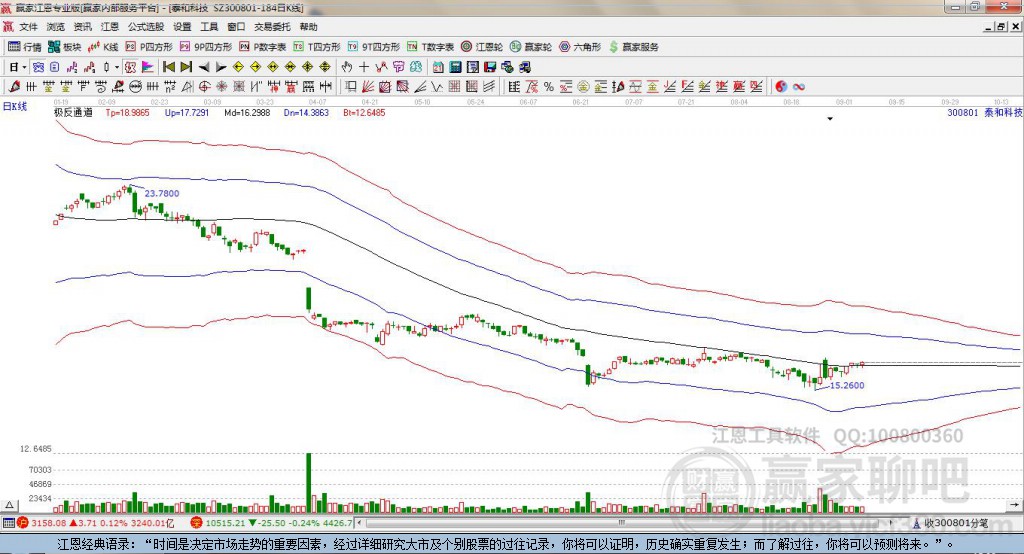This screenshot has width=1024, height=554.
Task: Click the 15.2600 low price label
Action: (847, 385)
